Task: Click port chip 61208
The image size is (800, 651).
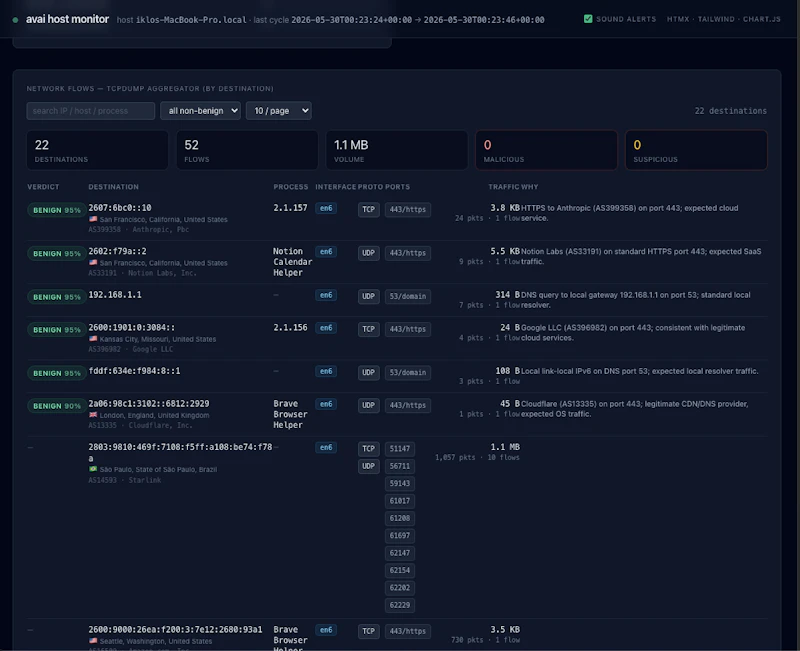Action: pos(399,518)
